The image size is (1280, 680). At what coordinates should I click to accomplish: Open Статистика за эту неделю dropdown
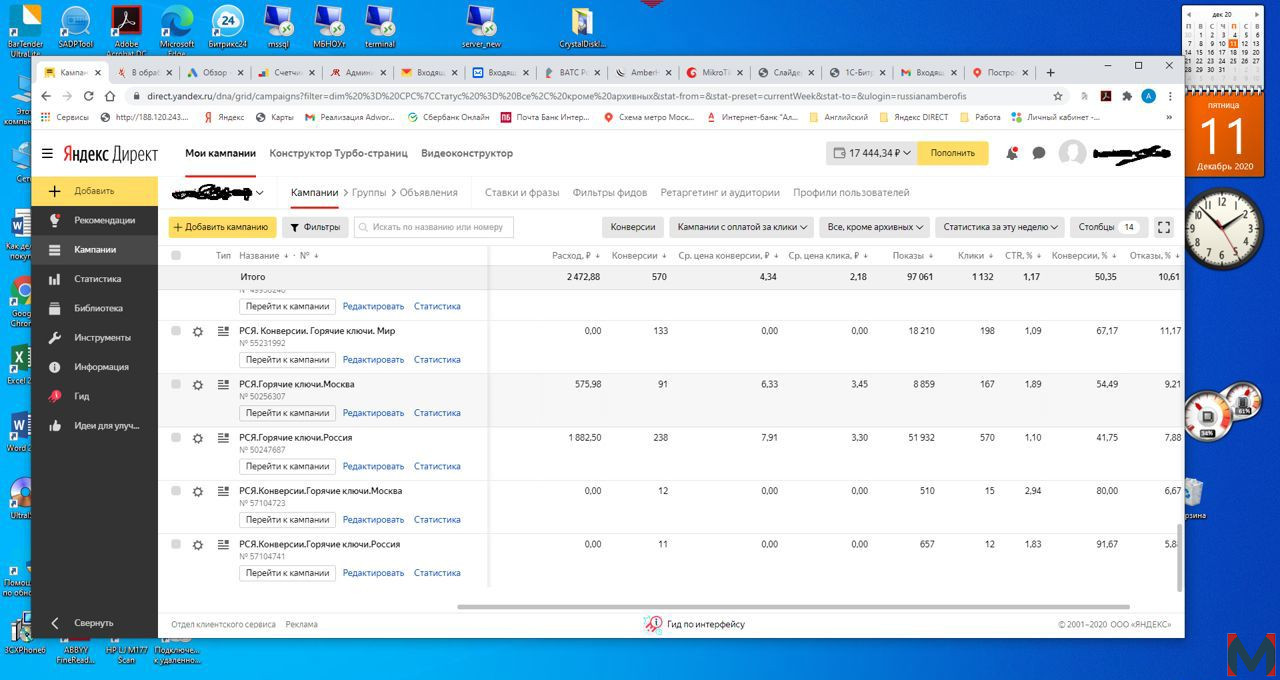tap(999, 227)
